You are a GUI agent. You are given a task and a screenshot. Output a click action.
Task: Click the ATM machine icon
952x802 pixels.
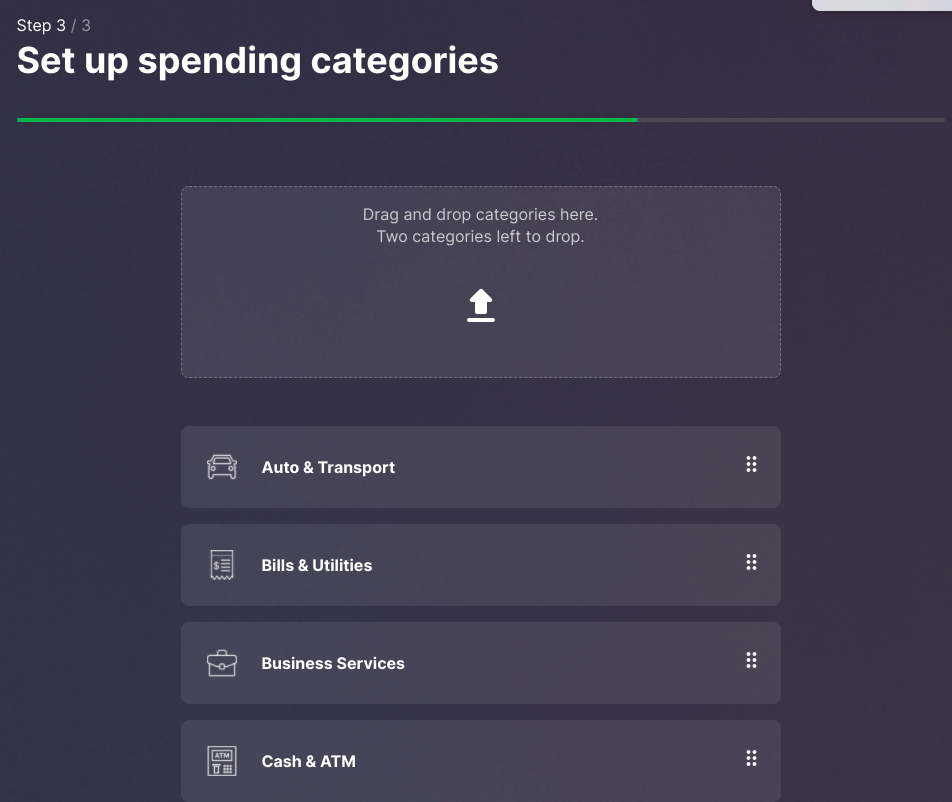pyautogui.click(x=222, y=761)
